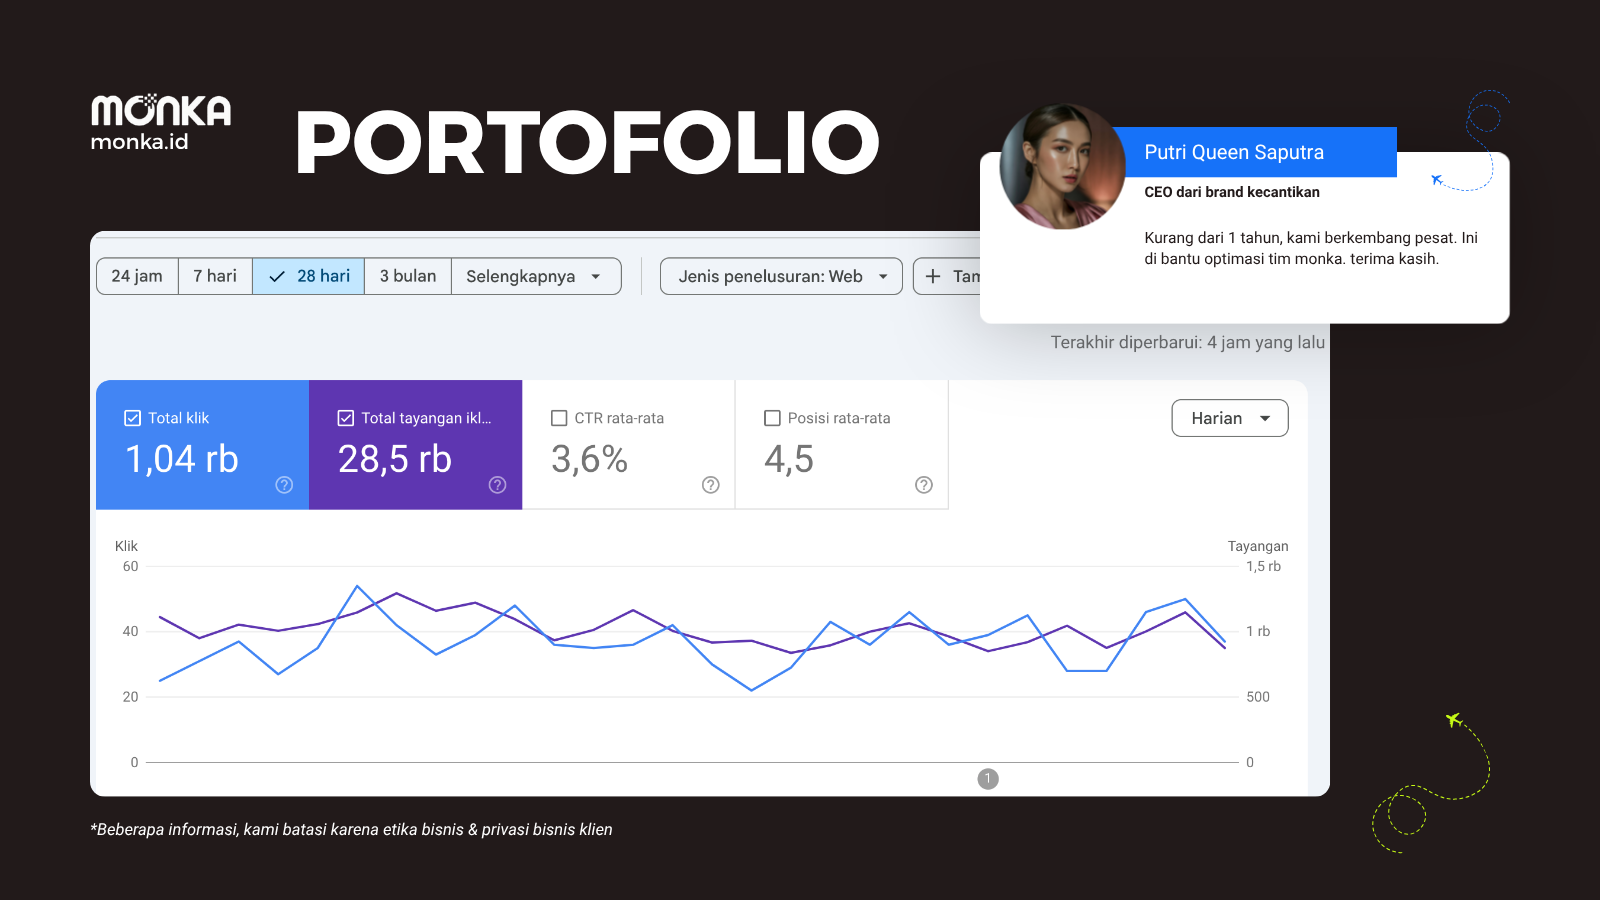This screenshot has width=1600, height=900.
Task: Enable the CTR rata-rata checkbox
Action: [x=559, y=418]
